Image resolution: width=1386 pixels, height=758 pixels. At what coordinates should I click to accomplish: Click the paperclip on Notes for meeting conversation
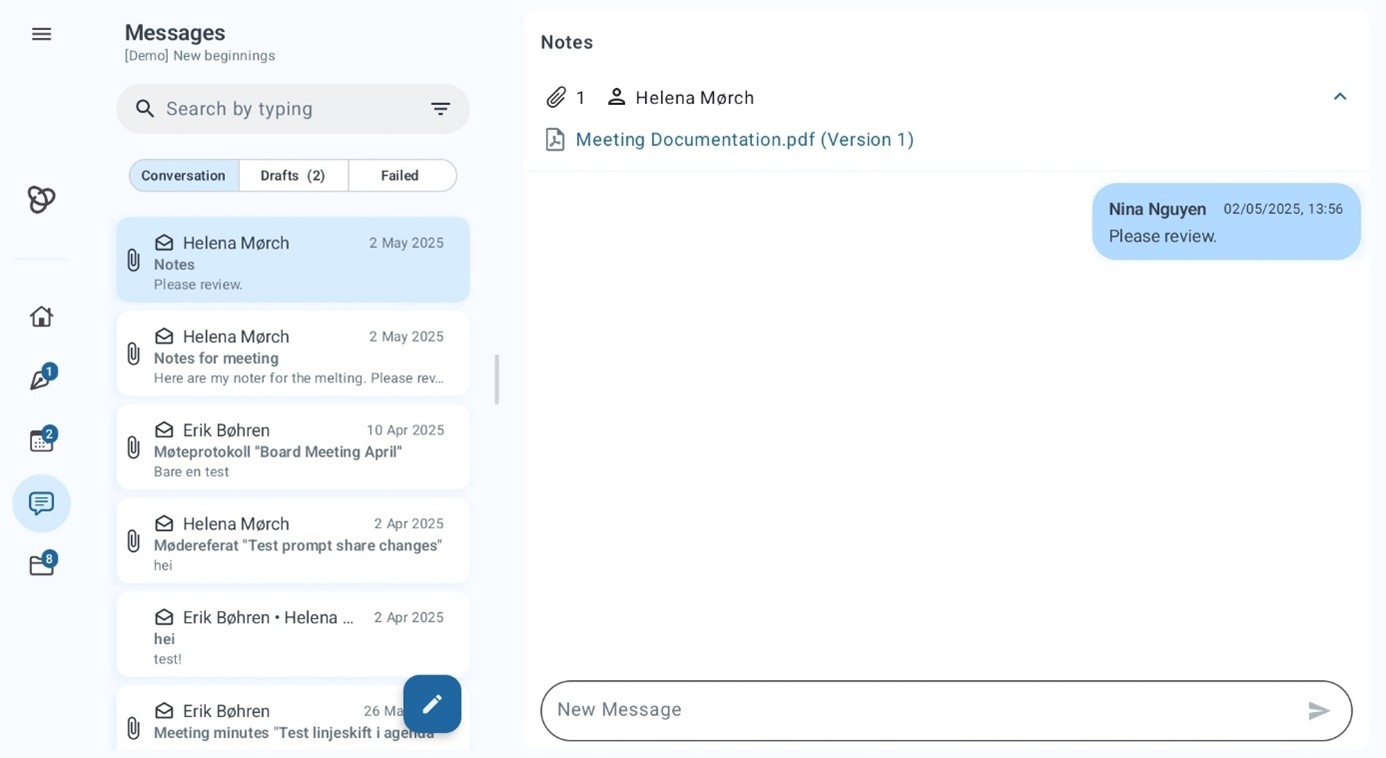(x=133, y=354)
